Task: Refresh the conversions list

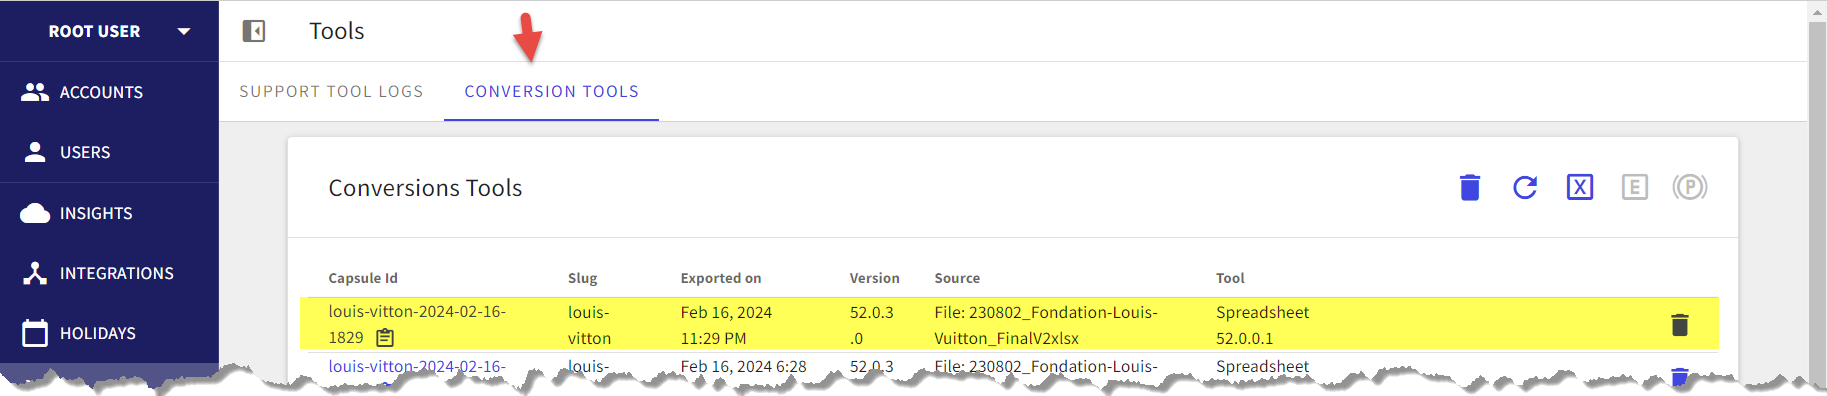Action: tap(1524, 187)
